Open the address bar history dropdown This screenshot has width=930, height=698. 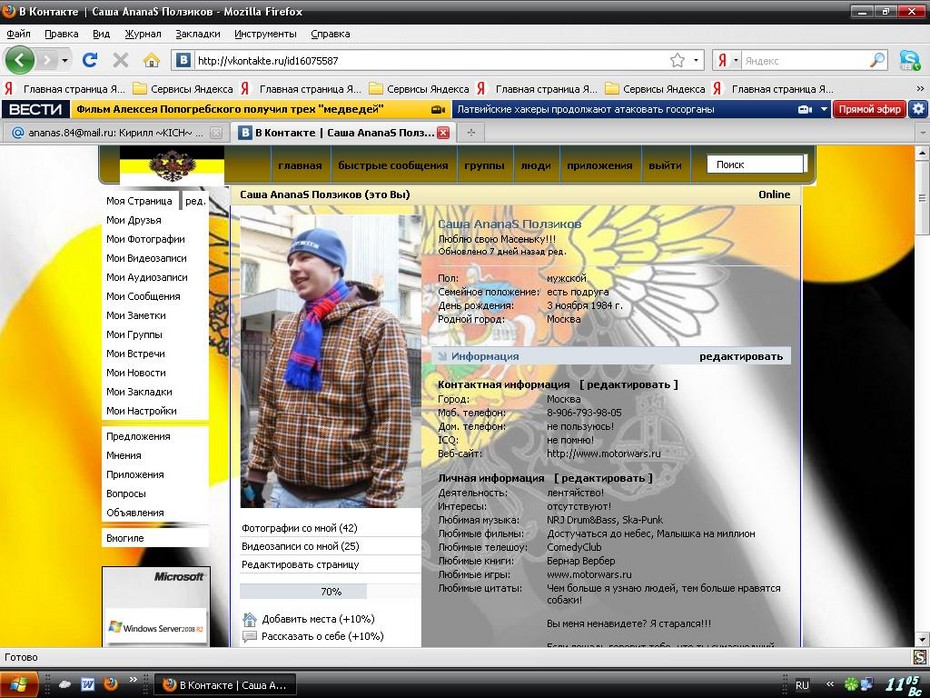(x=696, y=60)
